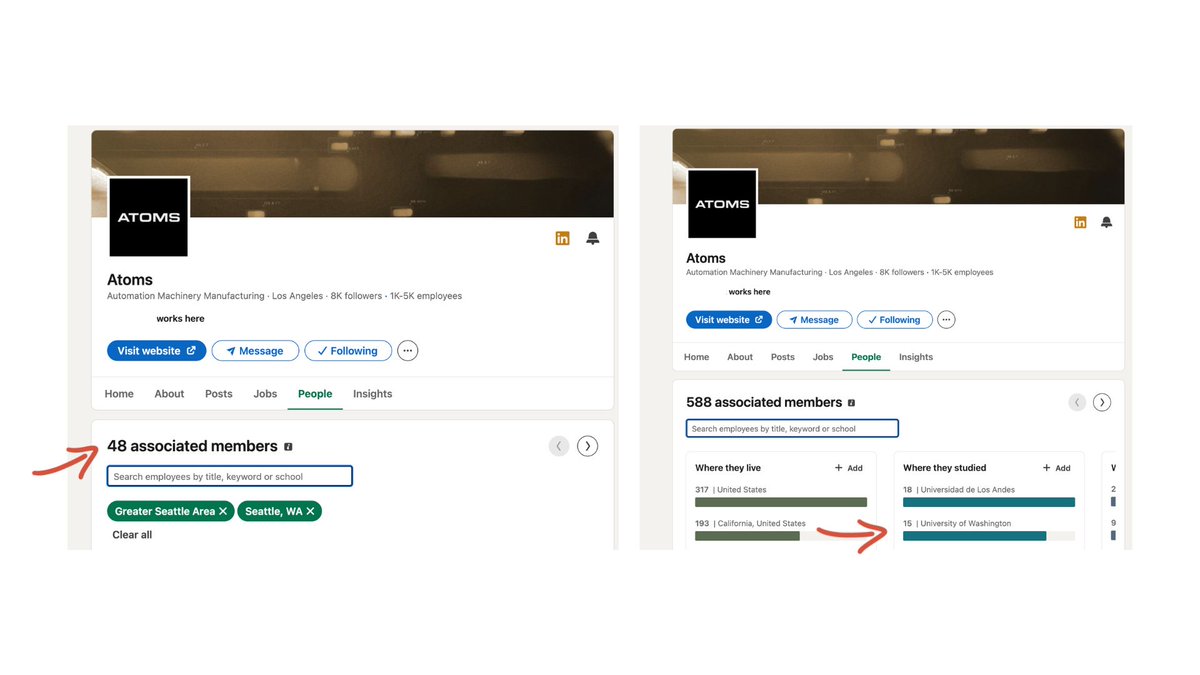Open Posts tab in right screenshot
This screenshot has height=675, width=1200.
(783, 357)
